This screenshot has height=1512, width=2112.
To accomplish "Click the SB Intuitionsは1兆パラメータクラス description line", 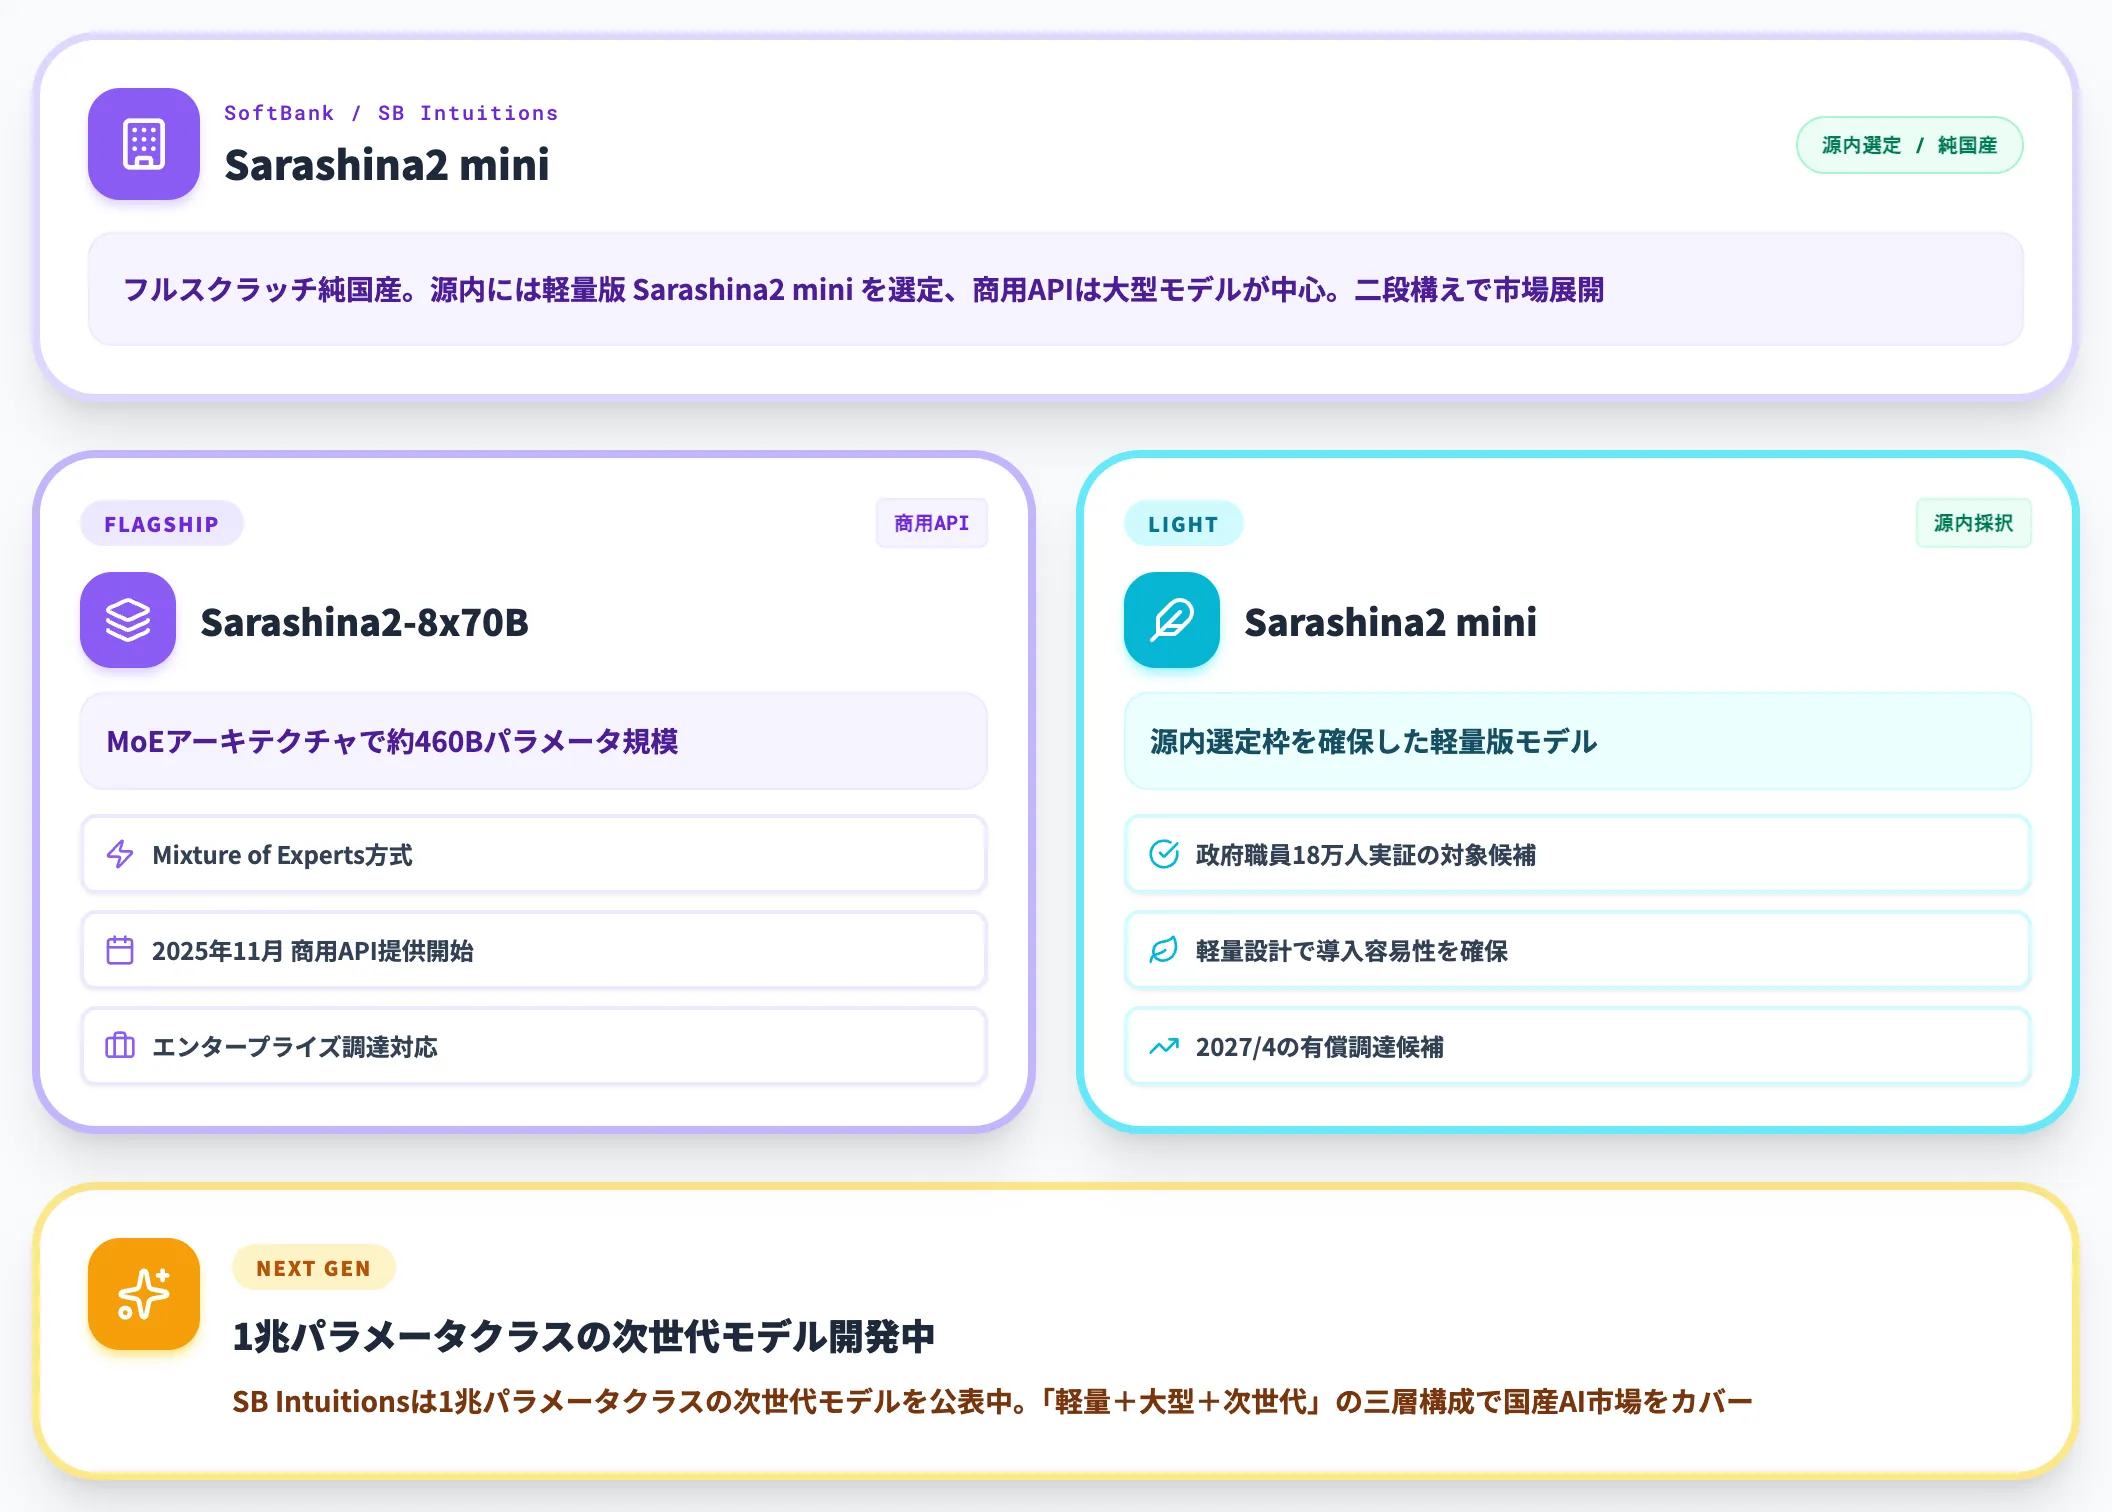I will (x=992, y=1401).
